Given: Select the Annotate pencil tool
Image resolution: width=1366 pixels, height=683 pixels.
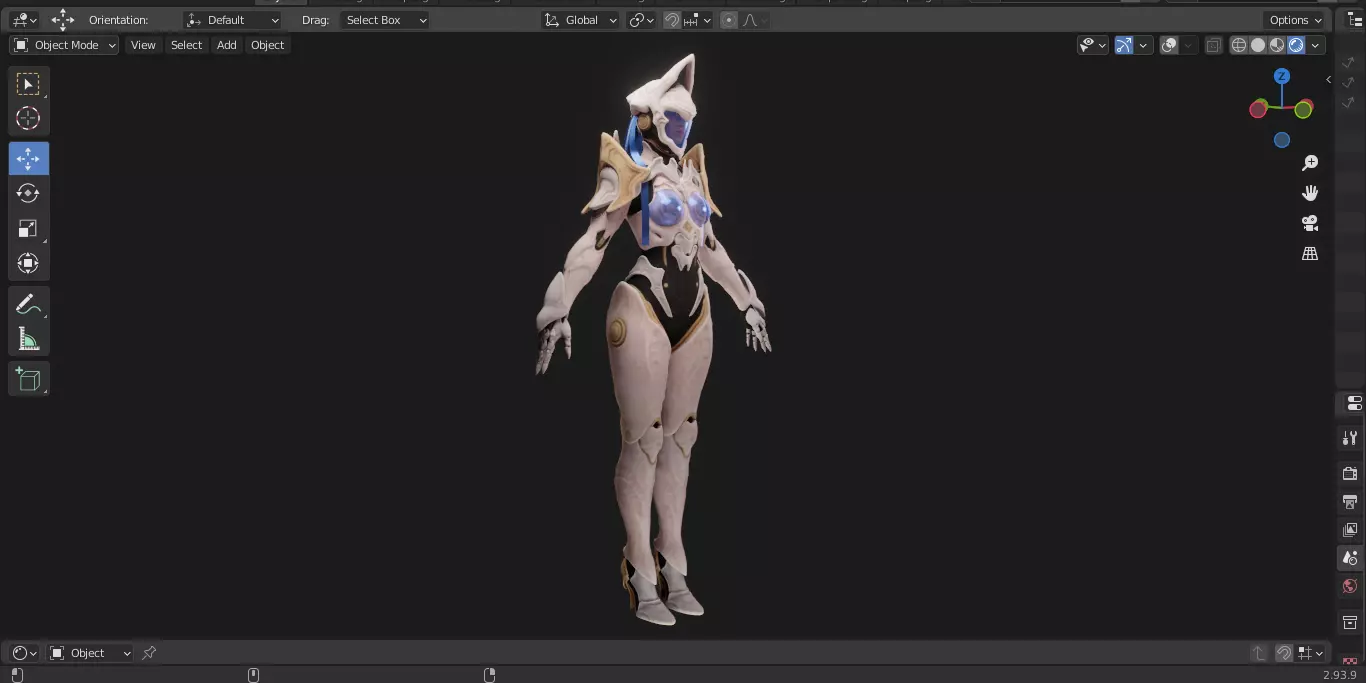Looking at the screenshot, I should click(28, 305).
